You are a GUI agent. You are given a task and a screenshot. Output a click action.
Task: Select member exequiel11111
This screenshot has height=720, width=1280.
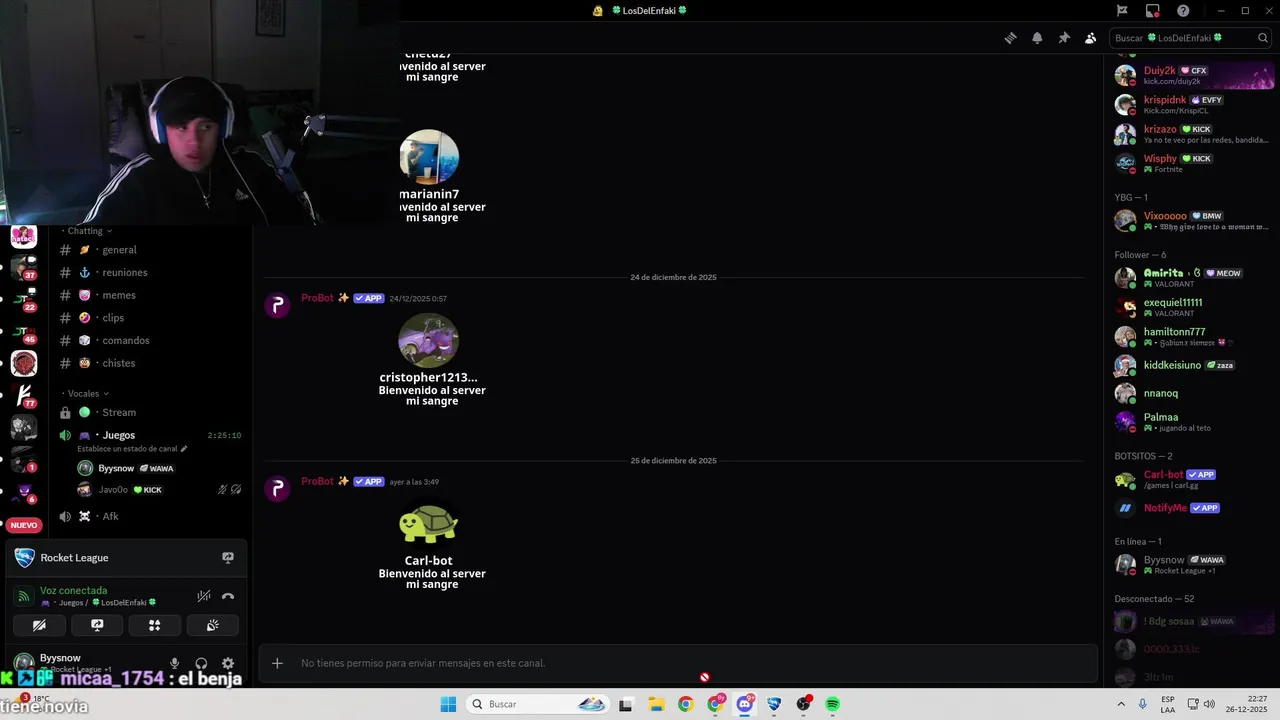pyautogui.click(x=1192, y=307)
